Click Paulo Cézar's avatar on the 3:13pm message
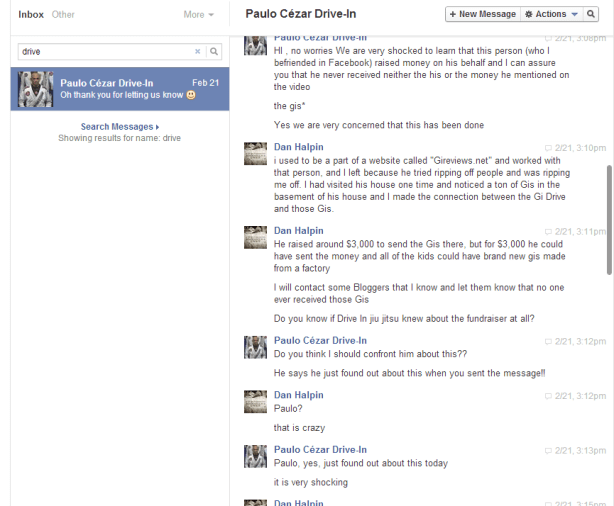Screen dimensions: 614x506 pos(256,457)
